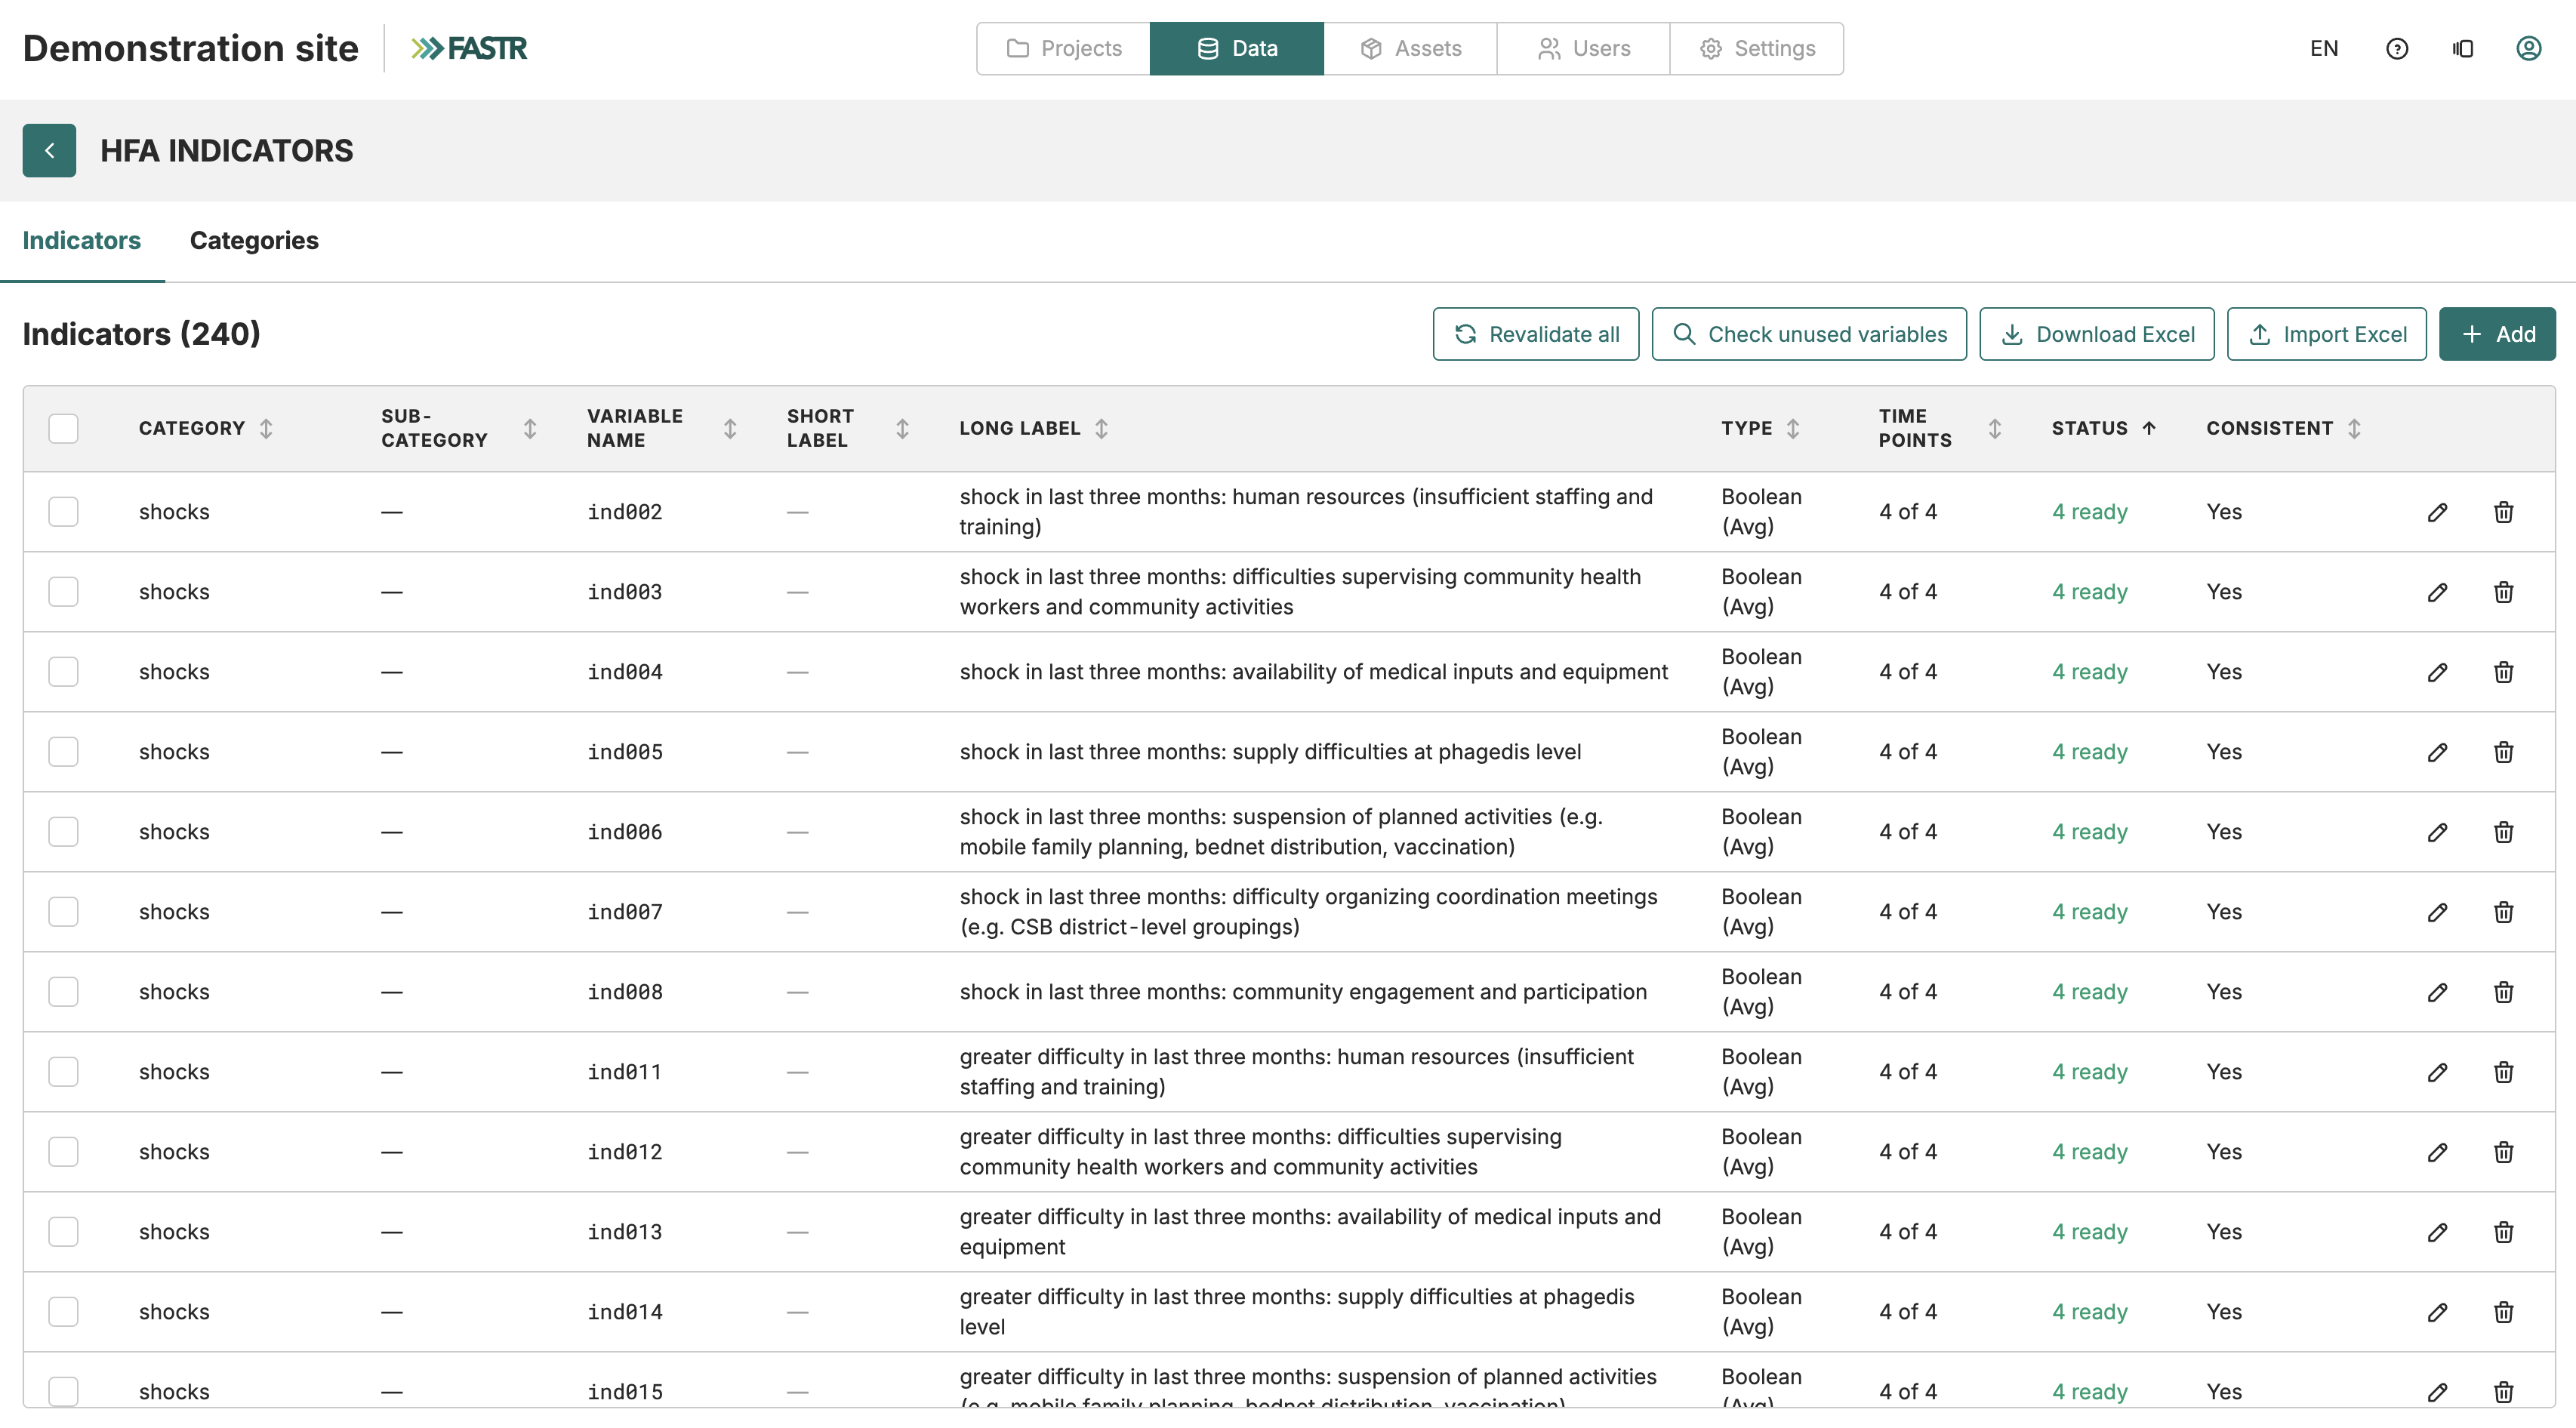Click the Revalidate all button
The height and width of the screenshot is (1428, 2576).
[1536, 334]
